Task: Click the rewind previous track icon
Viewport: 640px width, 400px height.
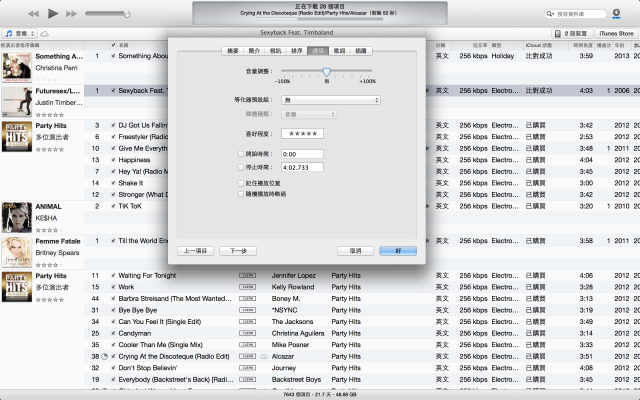Action: click(x=33, y=14)
